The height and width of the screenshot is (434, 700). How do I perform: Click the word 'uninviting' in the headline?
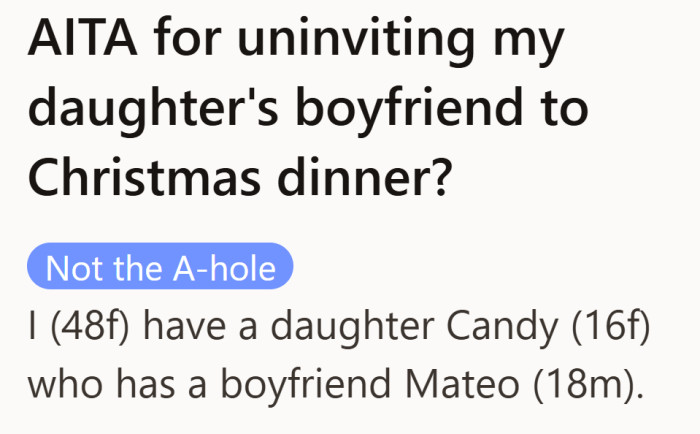356,41
